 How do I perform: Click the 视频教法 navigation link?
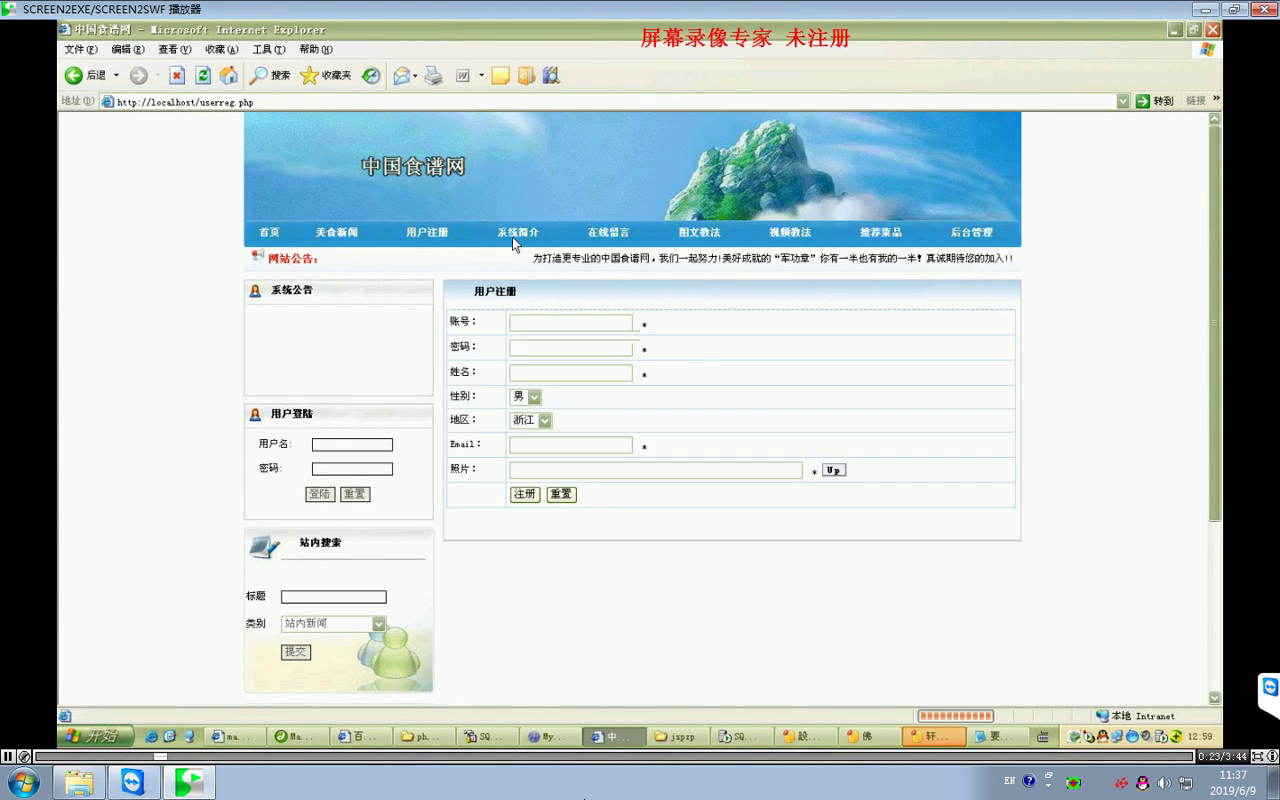pyautogui.click(x=790, y=233)
